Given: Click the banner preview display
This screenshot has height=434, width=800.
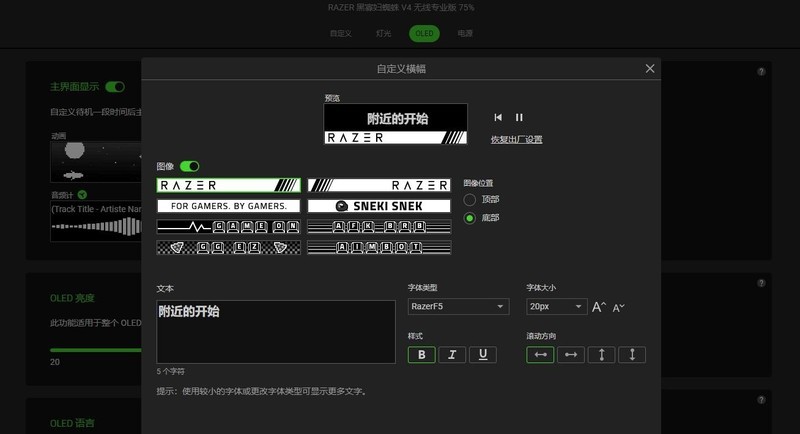Looking at the screenshot, I should (395, 124).
